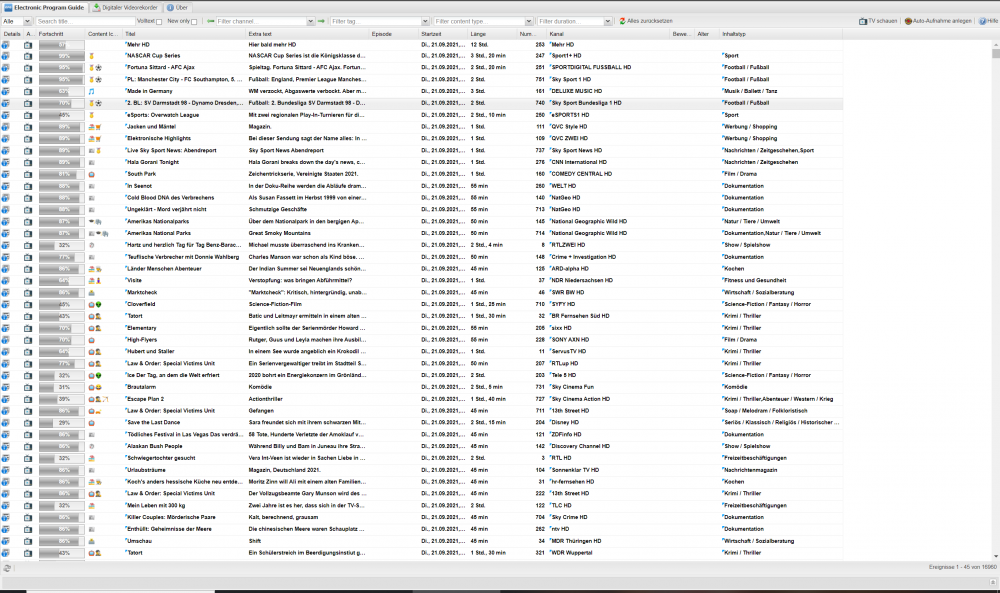This screenshot has width=1000, height=593.
Task: Record icon for Marktcheck row
Action: pos(27,293)
